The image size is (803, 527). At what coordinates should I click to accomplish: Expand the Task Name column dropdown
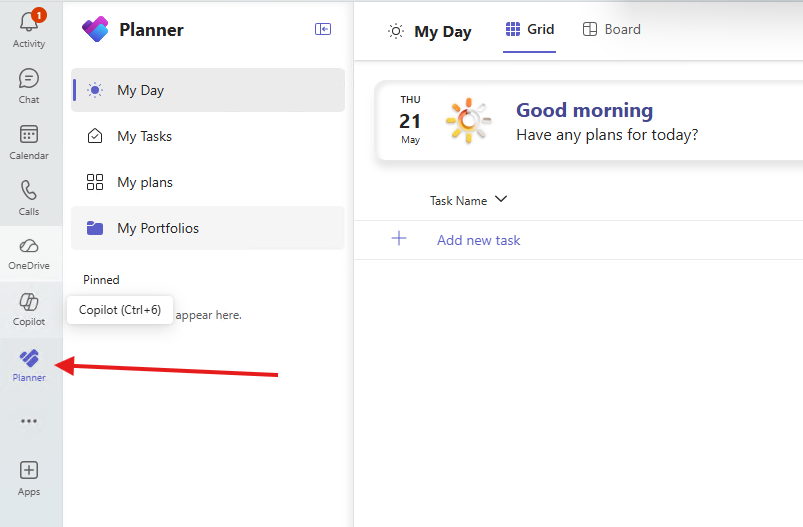501,199
